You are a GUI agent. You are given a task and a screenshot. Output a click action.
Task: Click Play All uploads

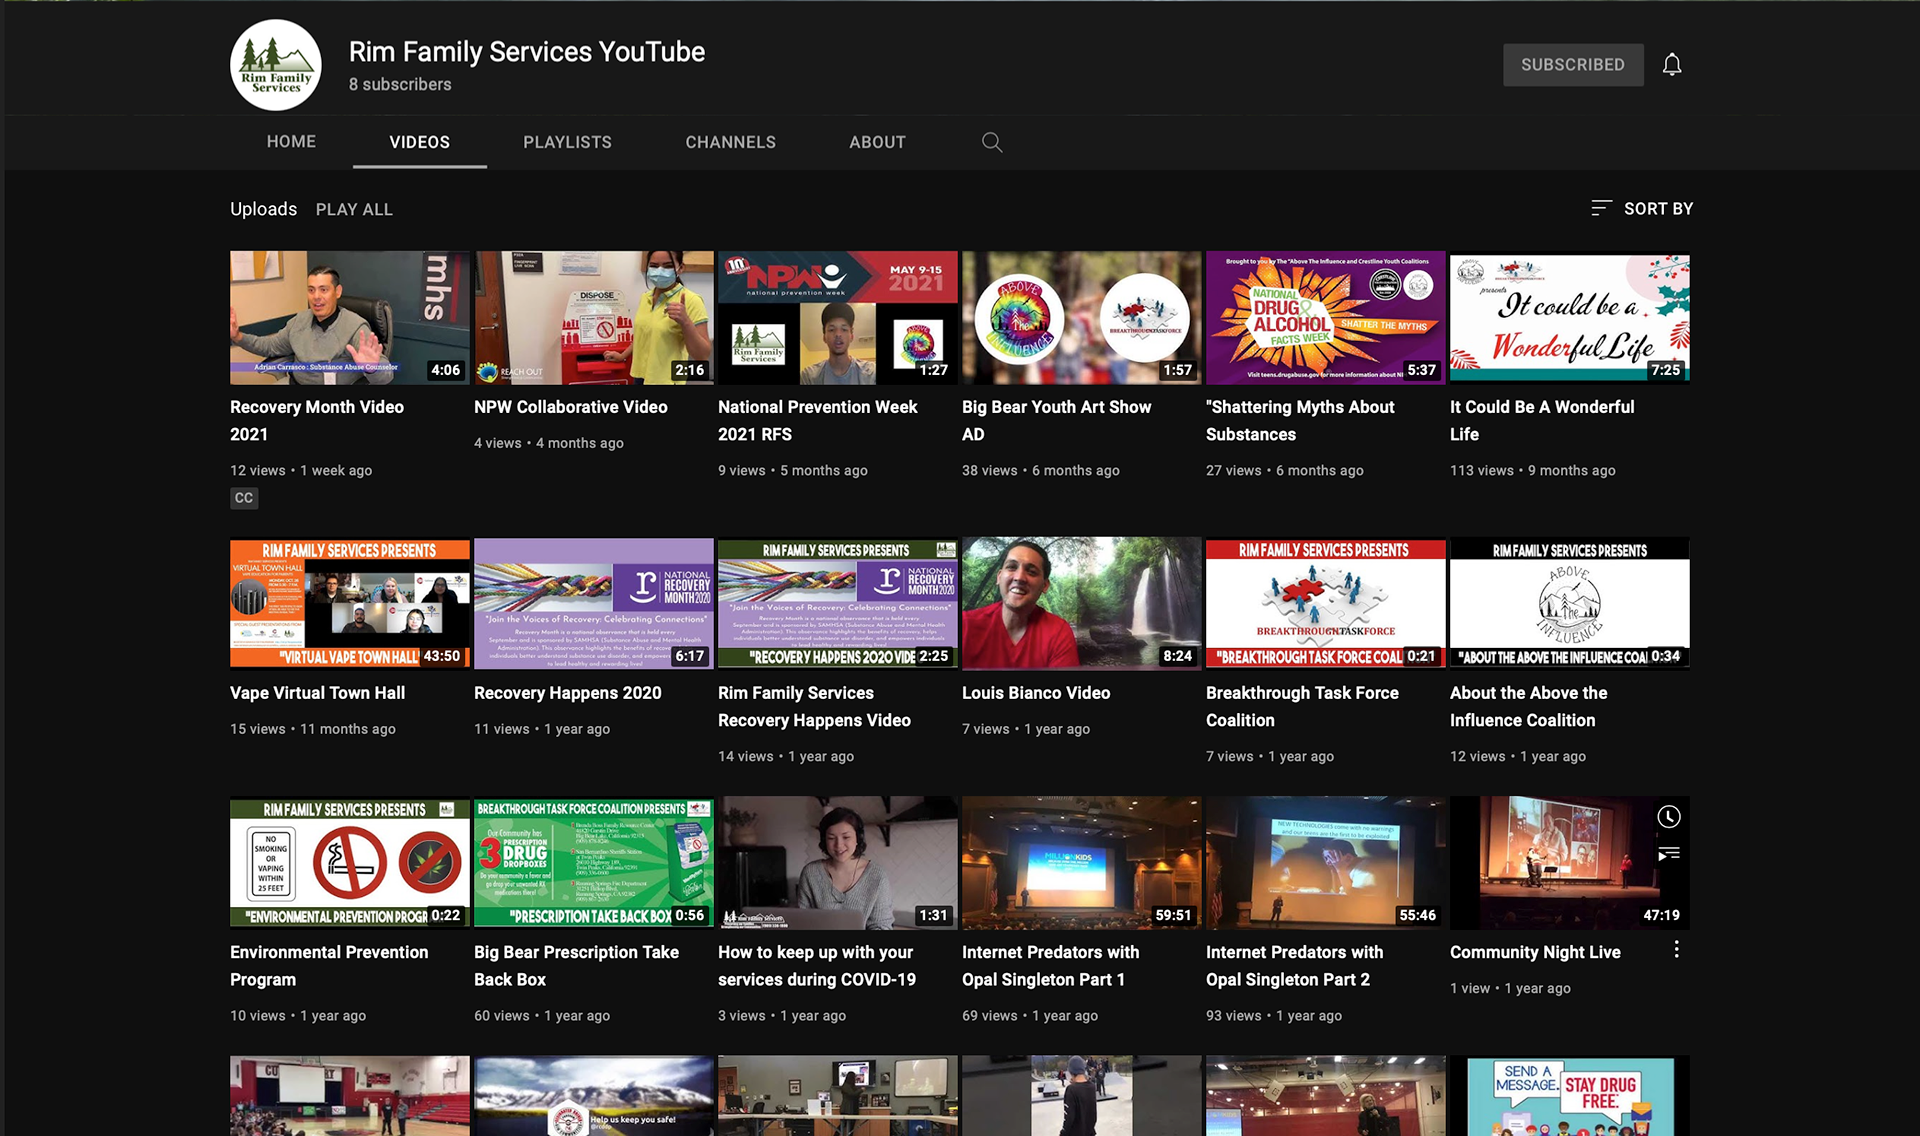[x=354, y=209]
